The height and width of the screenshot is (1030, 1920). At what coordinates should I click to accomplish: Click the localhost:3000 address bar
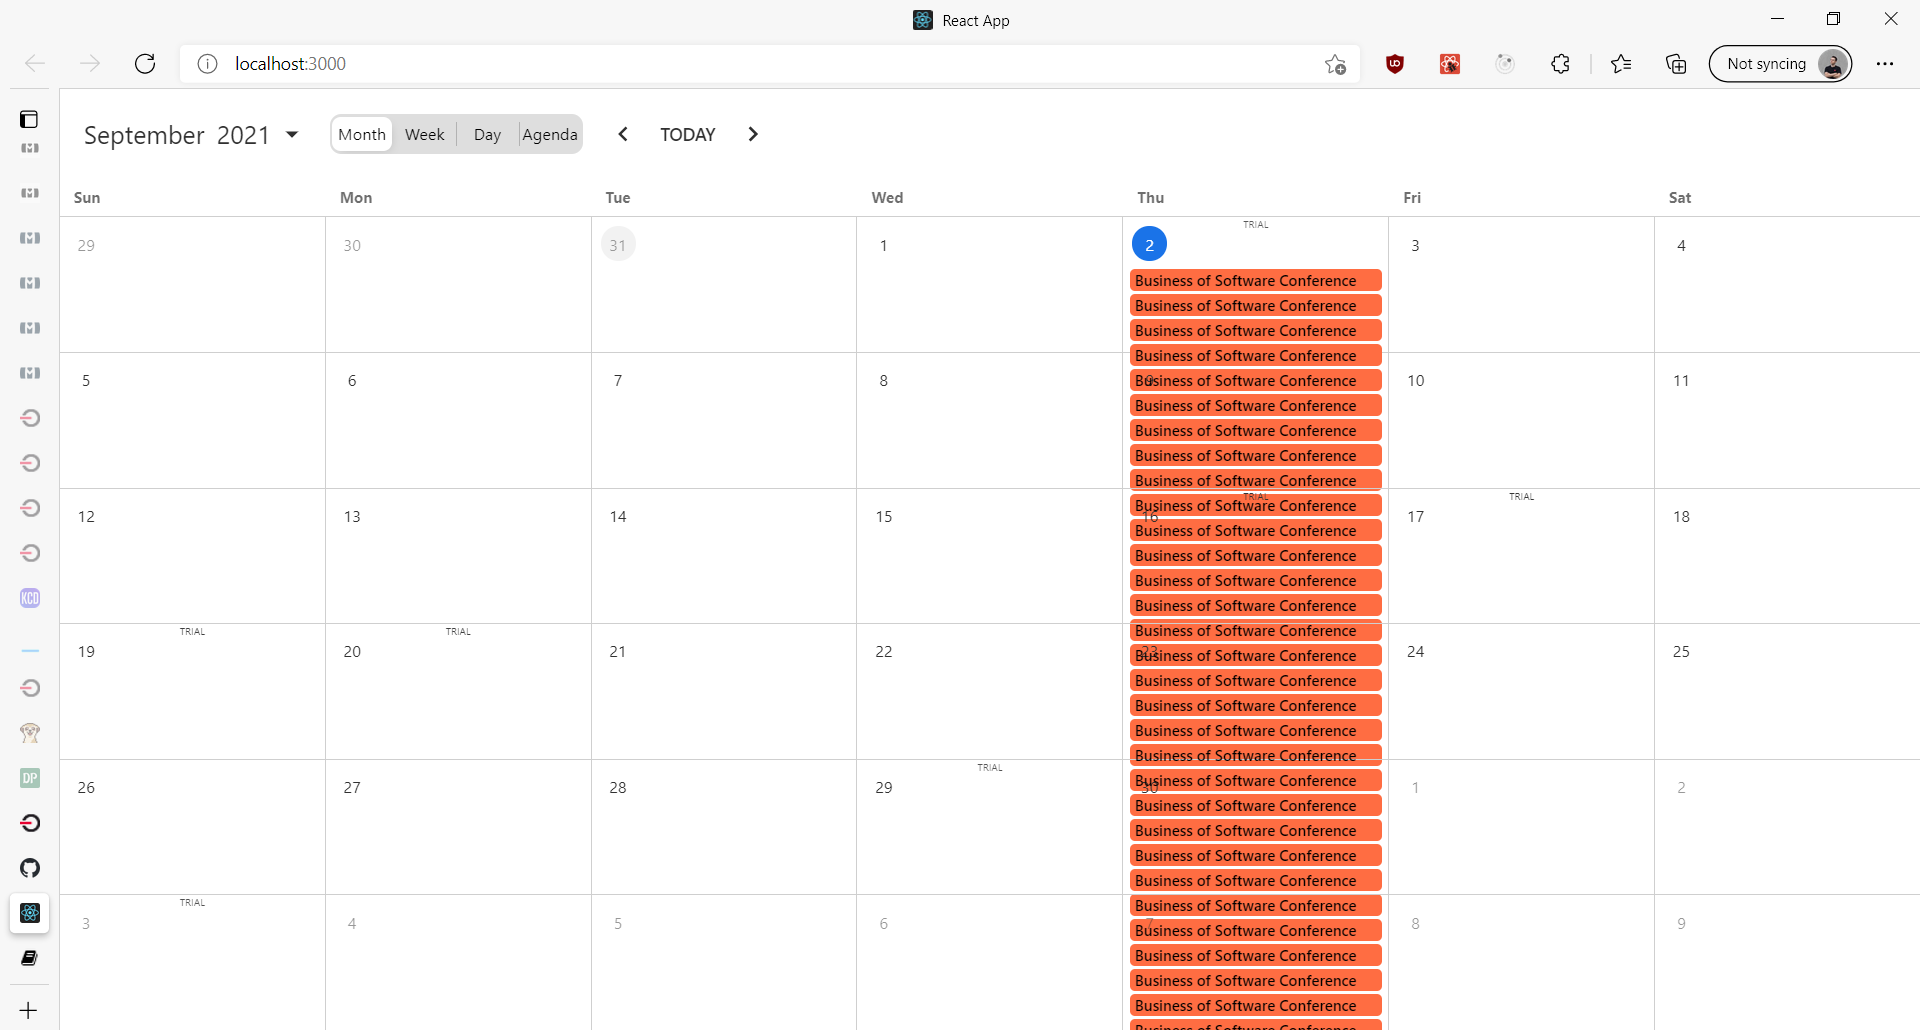coord(770,64)
